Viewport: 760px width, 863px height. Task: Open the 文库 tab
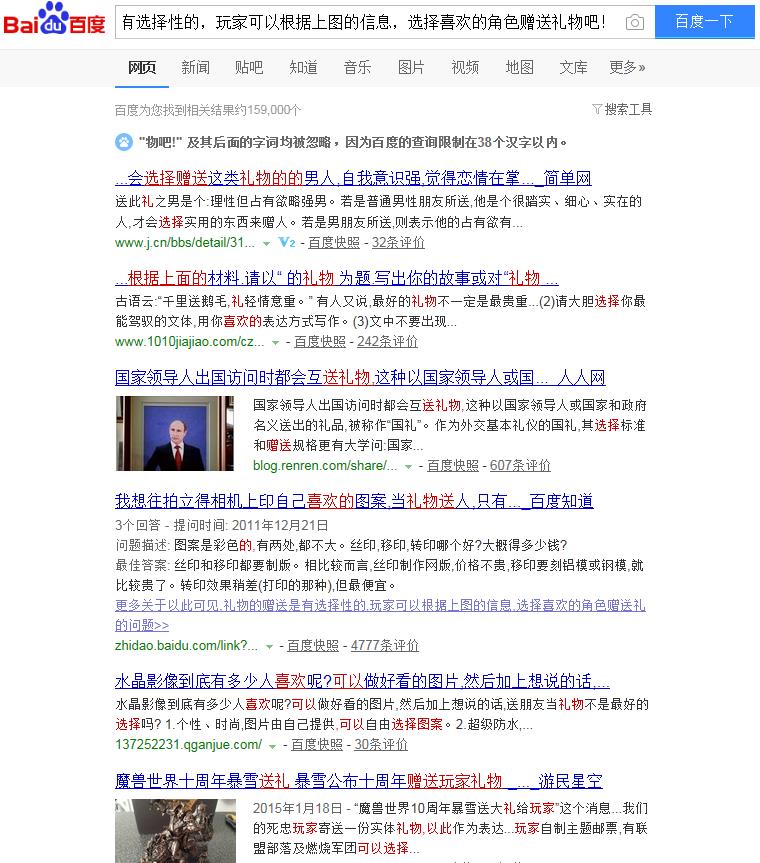pyautogui.click(x=573, y=67)
